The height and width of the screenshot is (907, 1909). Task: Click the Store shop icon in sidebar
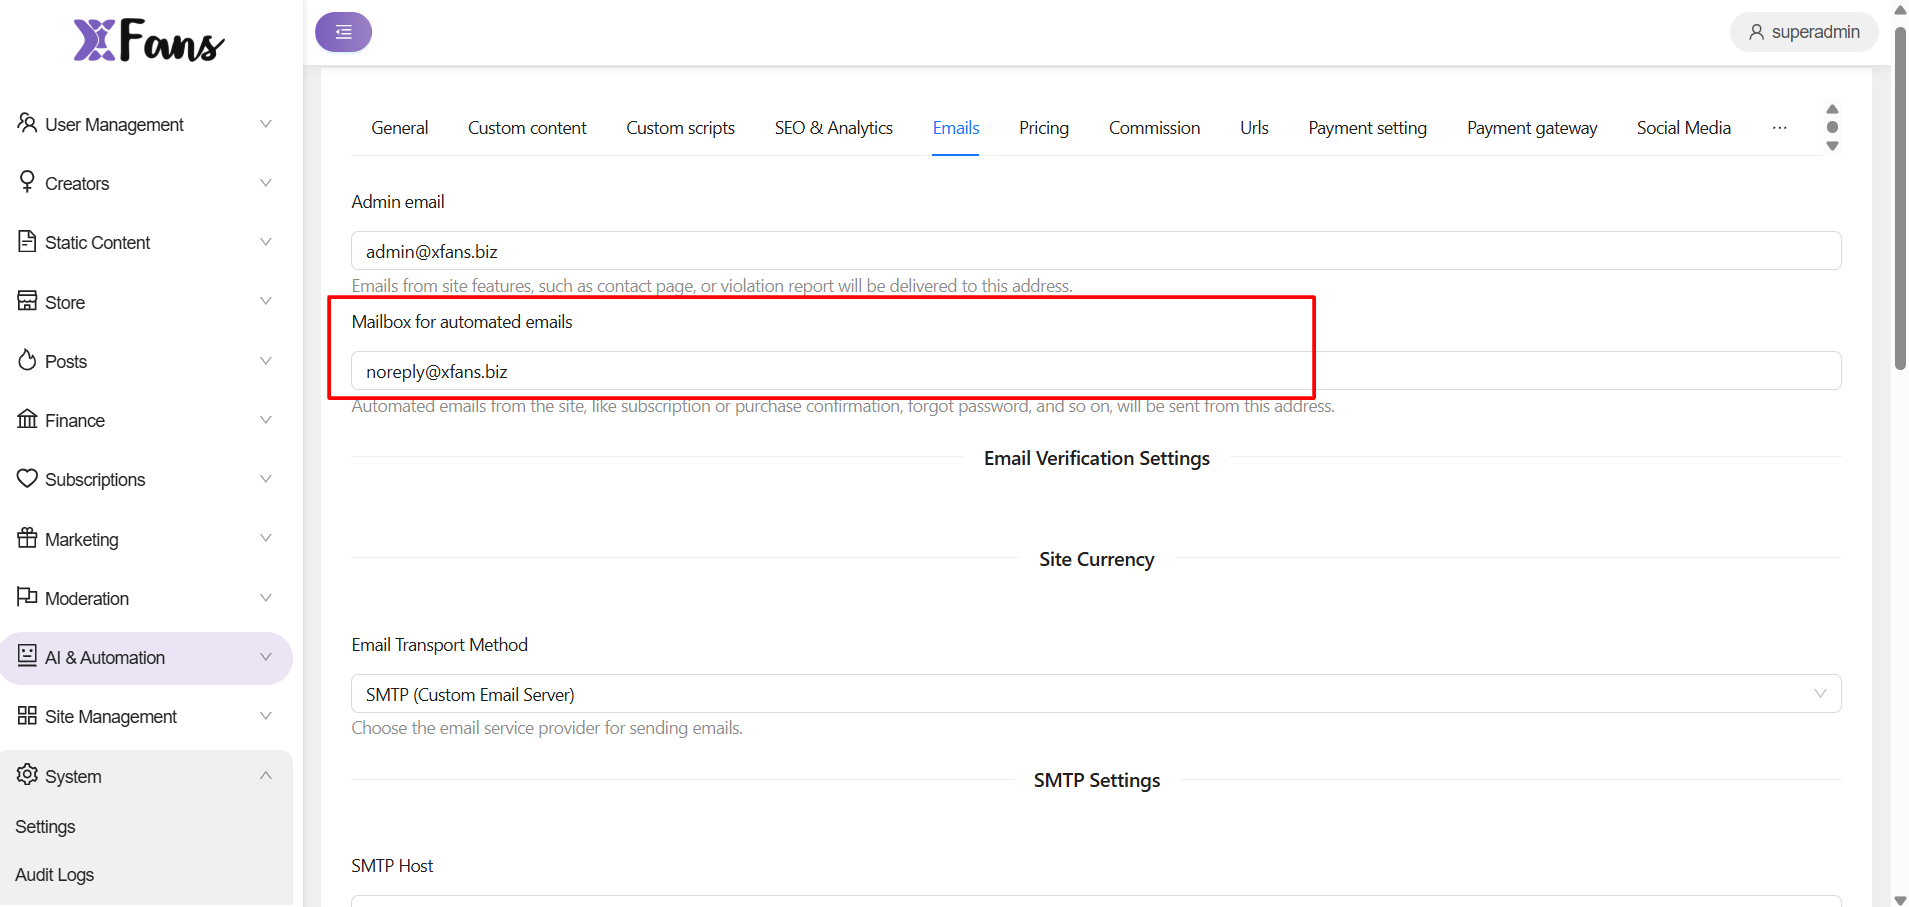(x=27, y=301)
